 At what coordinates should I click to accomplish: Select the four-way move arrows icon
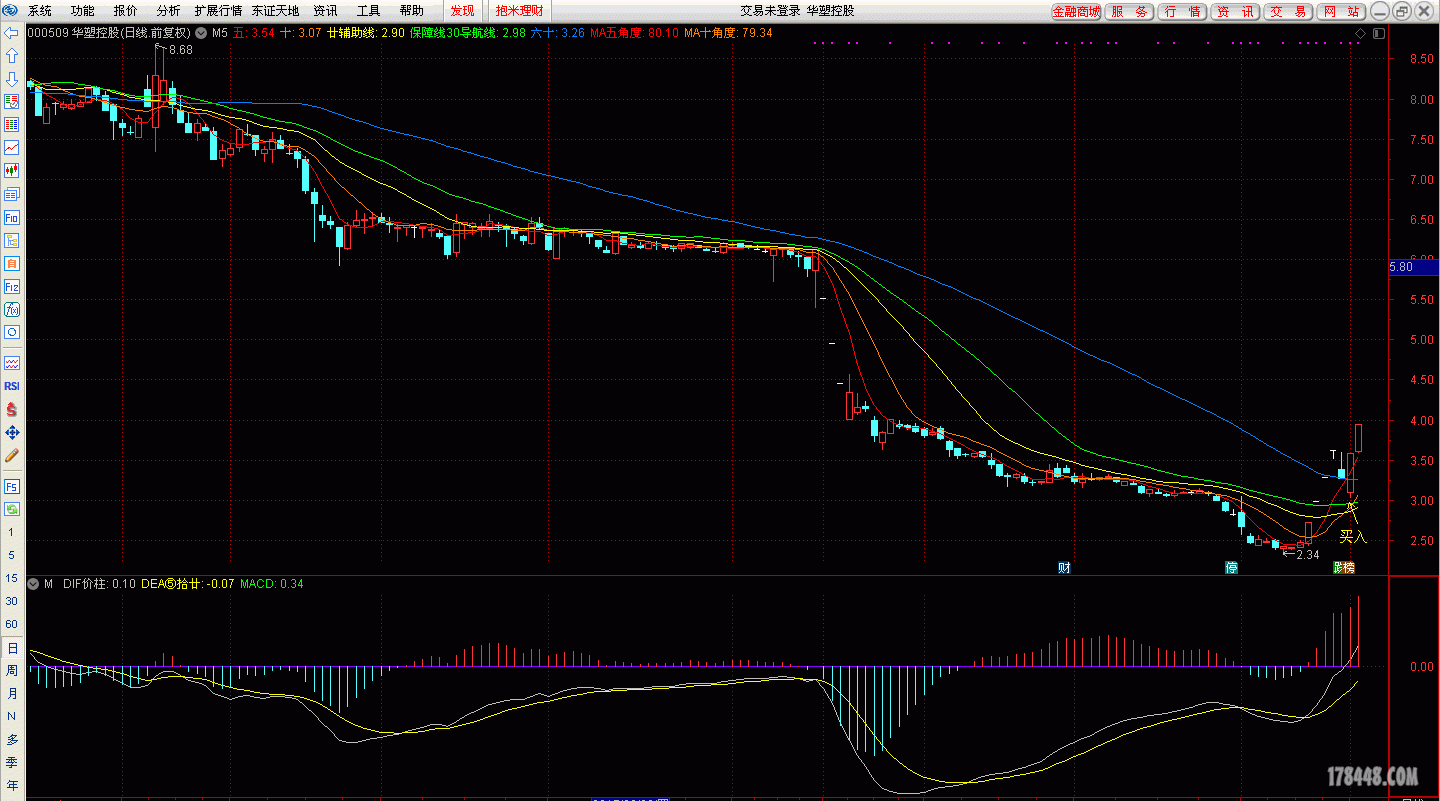(12, 432)
